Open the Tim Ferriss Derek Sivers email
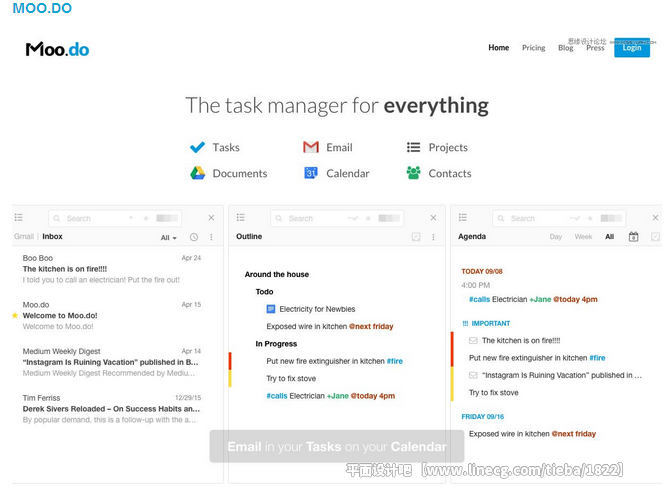 tap(112, 409)
